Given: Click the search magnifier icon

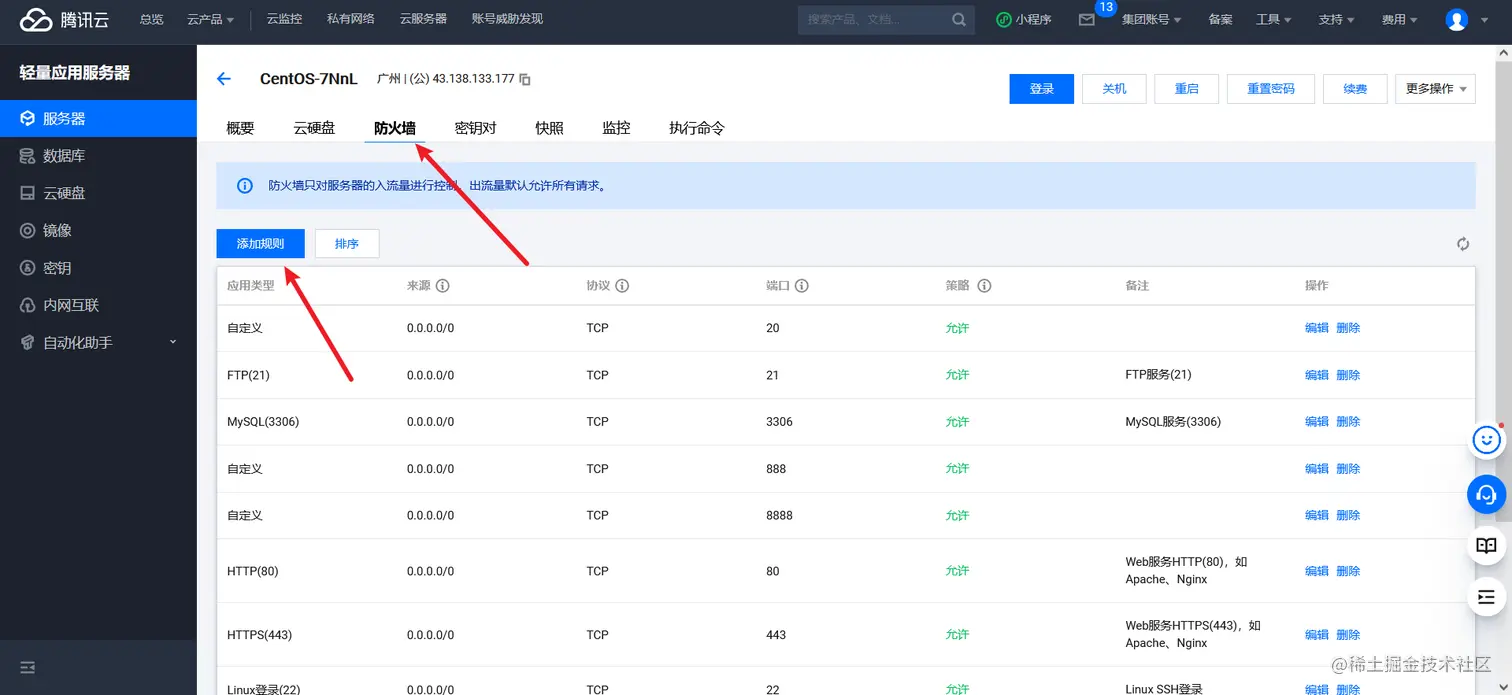Looking at the screenshot, I should click(x=958, y=19).
